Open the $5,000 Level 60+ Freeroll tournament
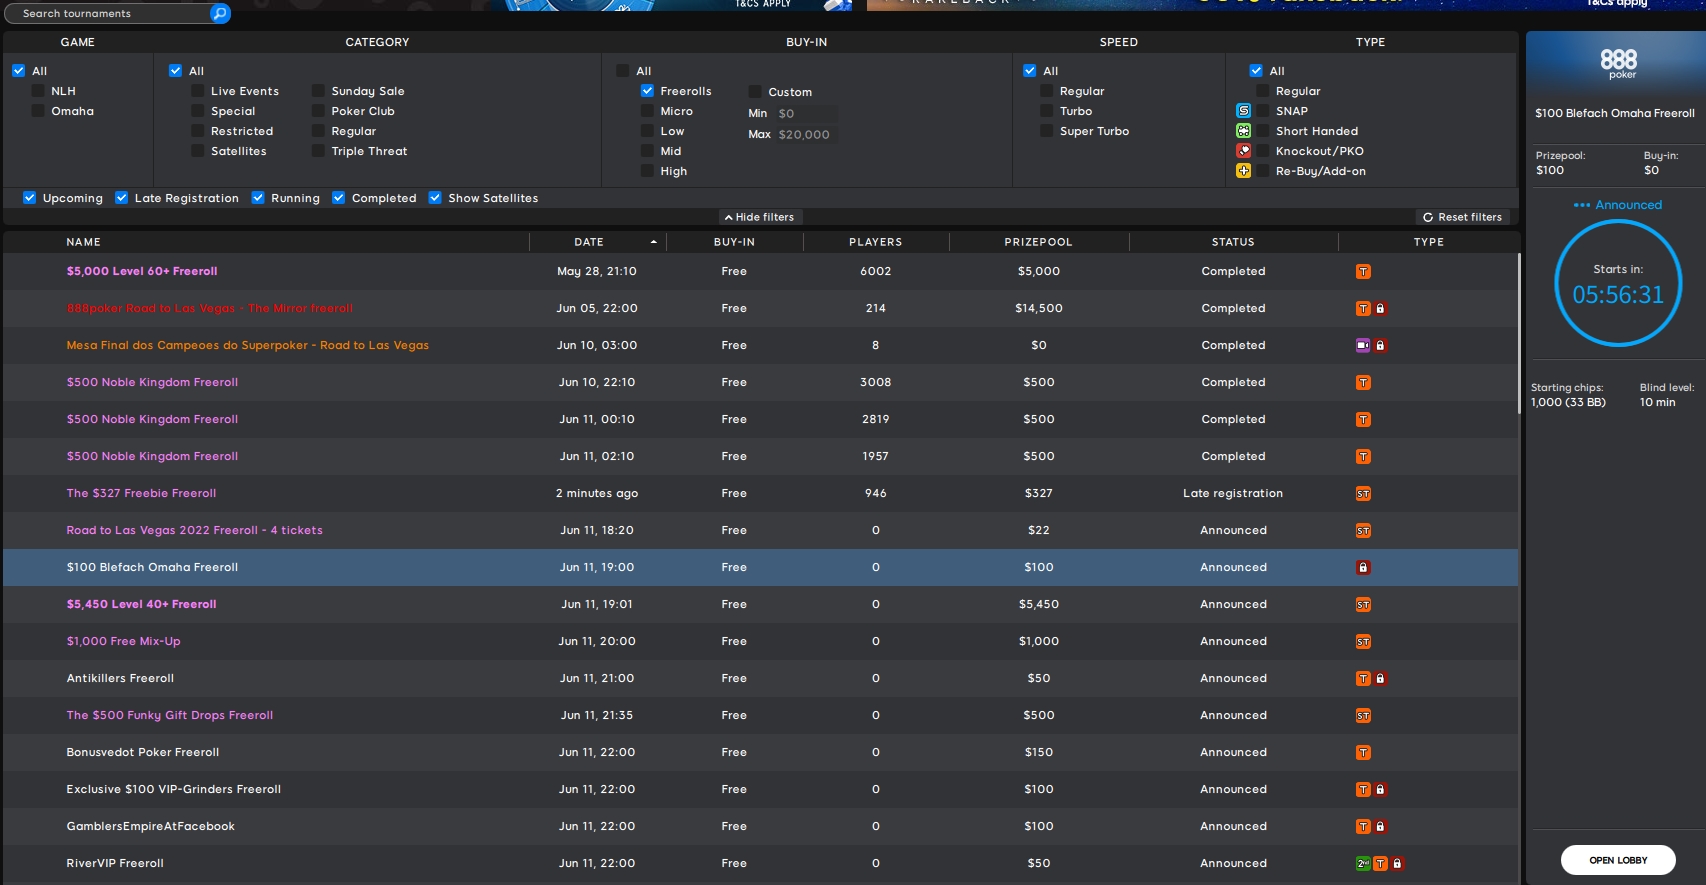1706x885 pixels. [142, 271]
